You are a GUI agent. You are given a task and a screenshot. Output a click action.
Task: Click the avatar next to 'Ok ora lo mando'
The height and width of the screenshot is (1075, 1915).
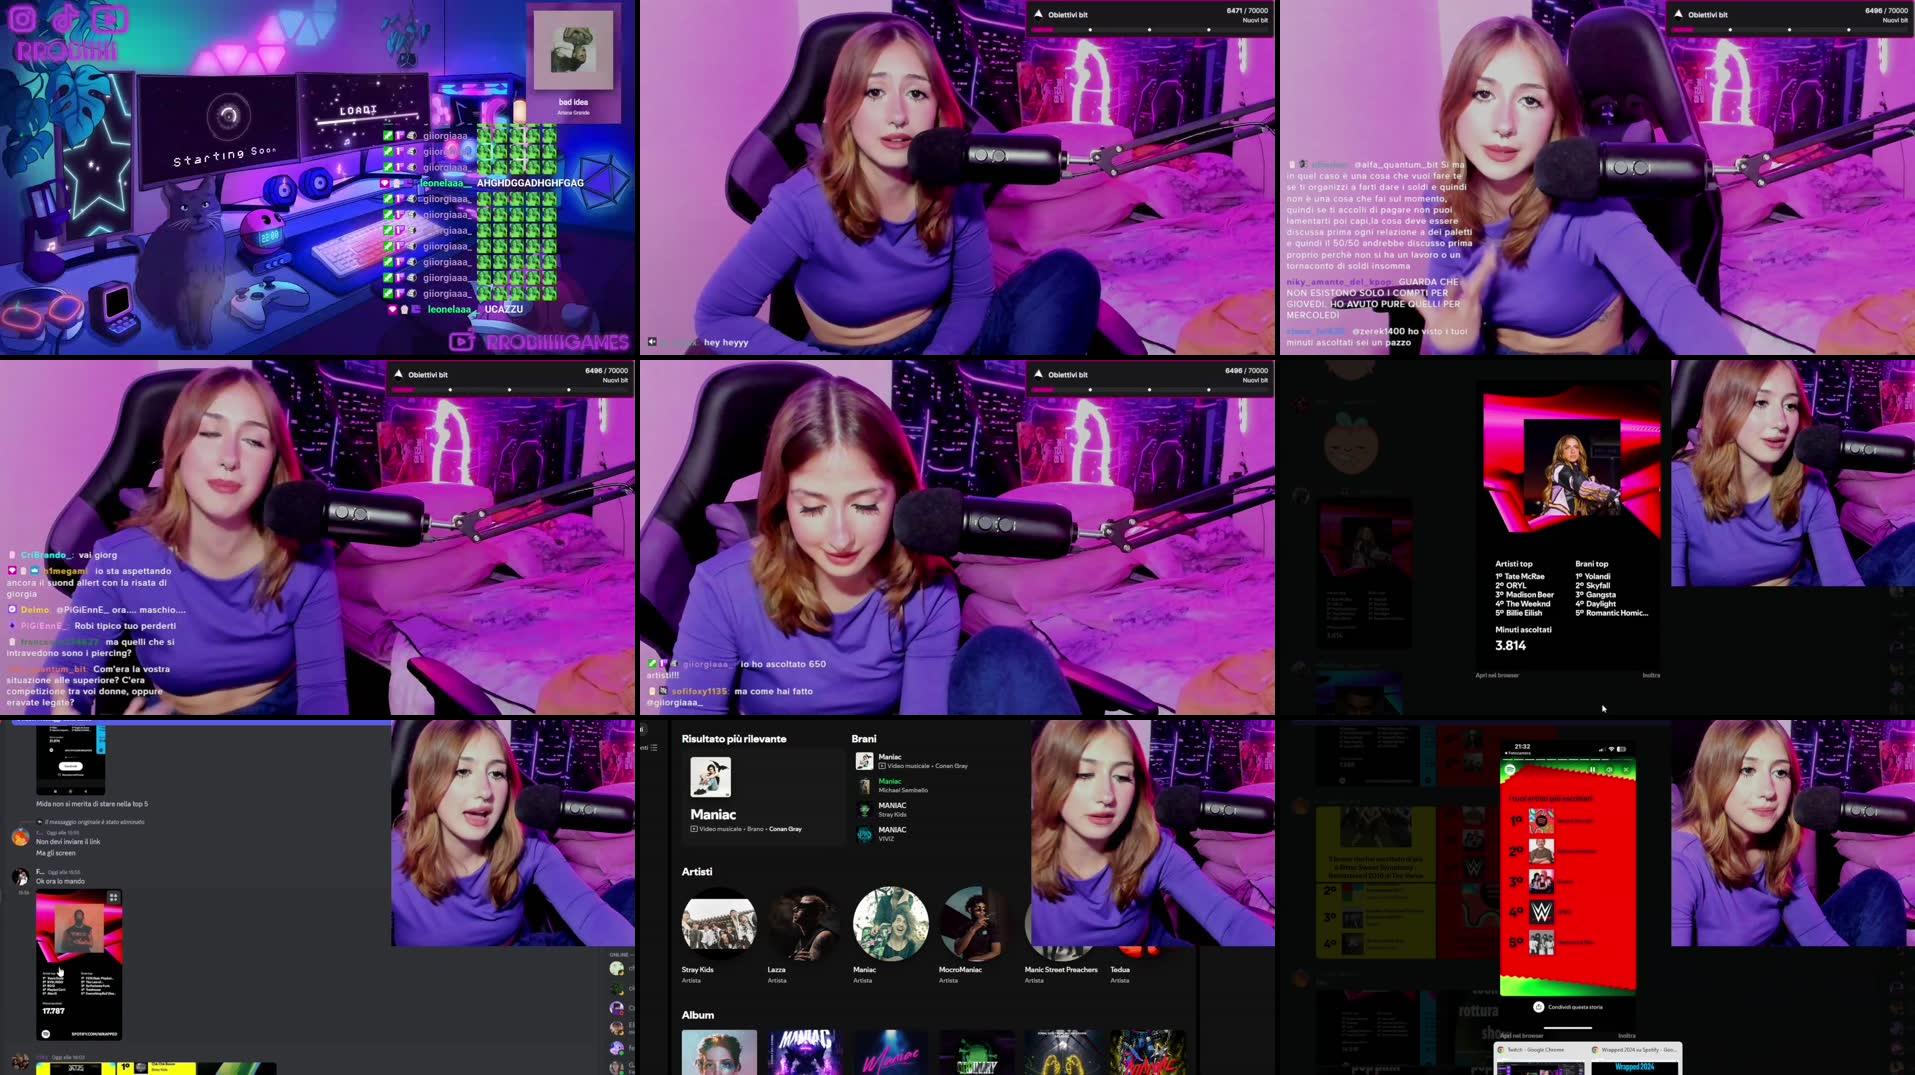pos(20,877)
